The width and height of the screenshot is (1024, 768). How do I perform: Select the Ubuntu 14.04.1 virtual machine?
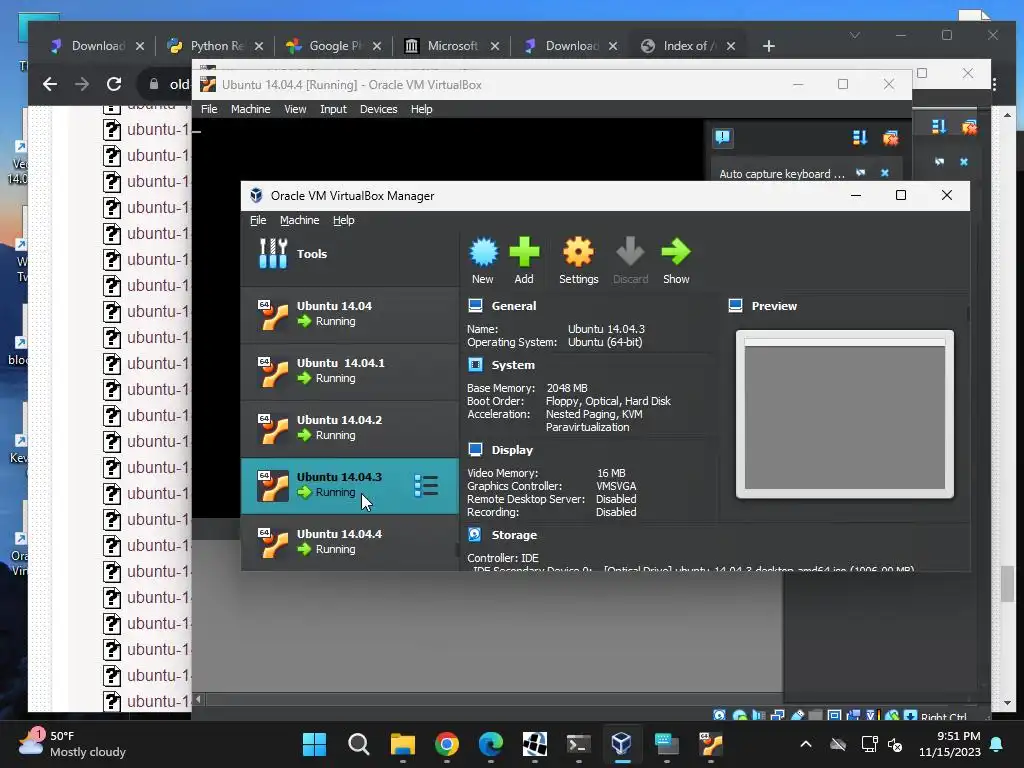(x=350, y=371)
